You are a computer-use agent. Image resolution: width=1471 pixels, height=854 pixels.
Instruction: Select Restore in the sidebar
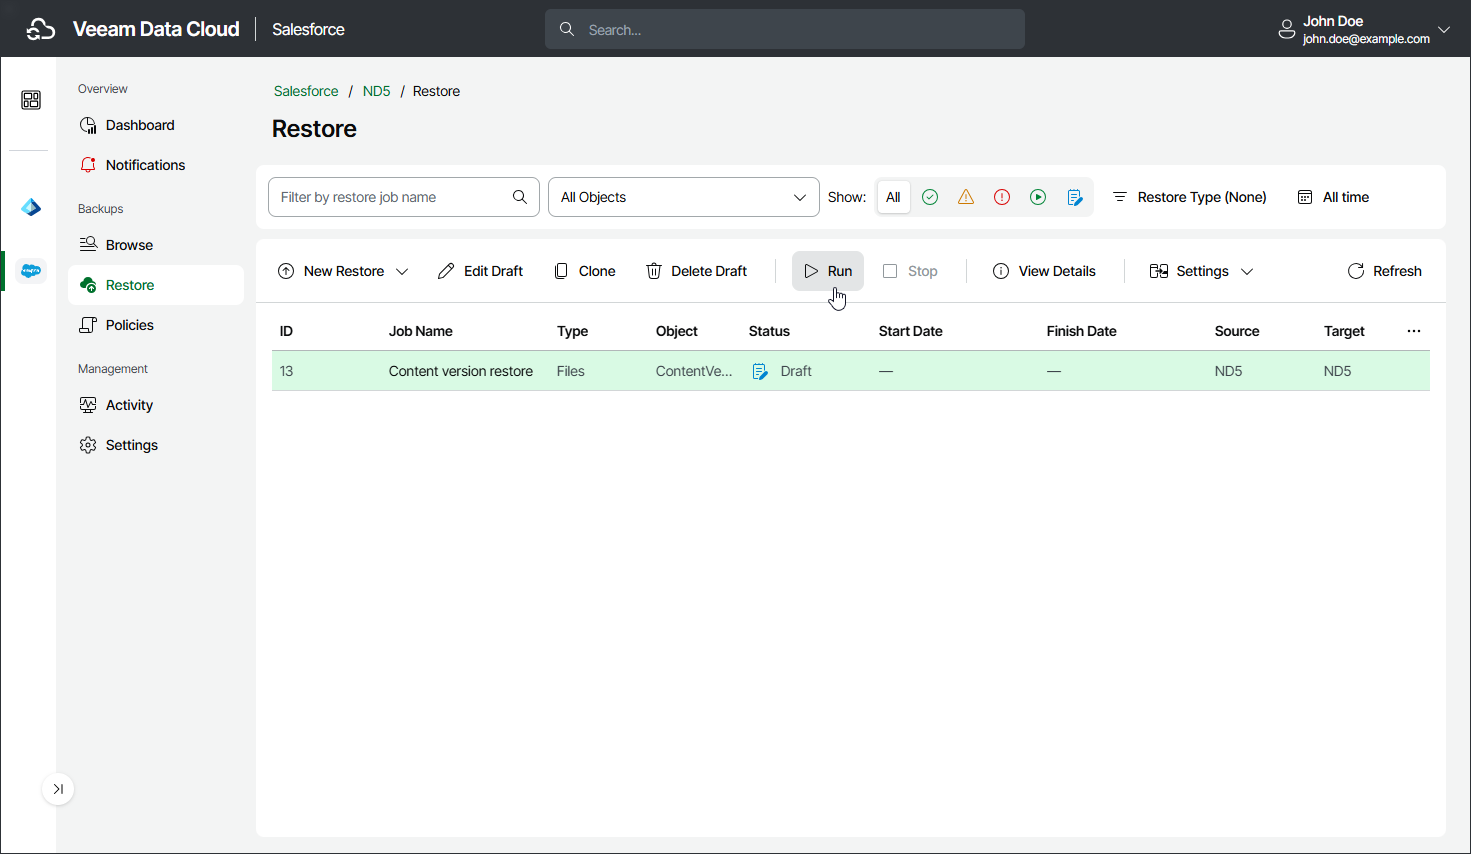point(156,285)
